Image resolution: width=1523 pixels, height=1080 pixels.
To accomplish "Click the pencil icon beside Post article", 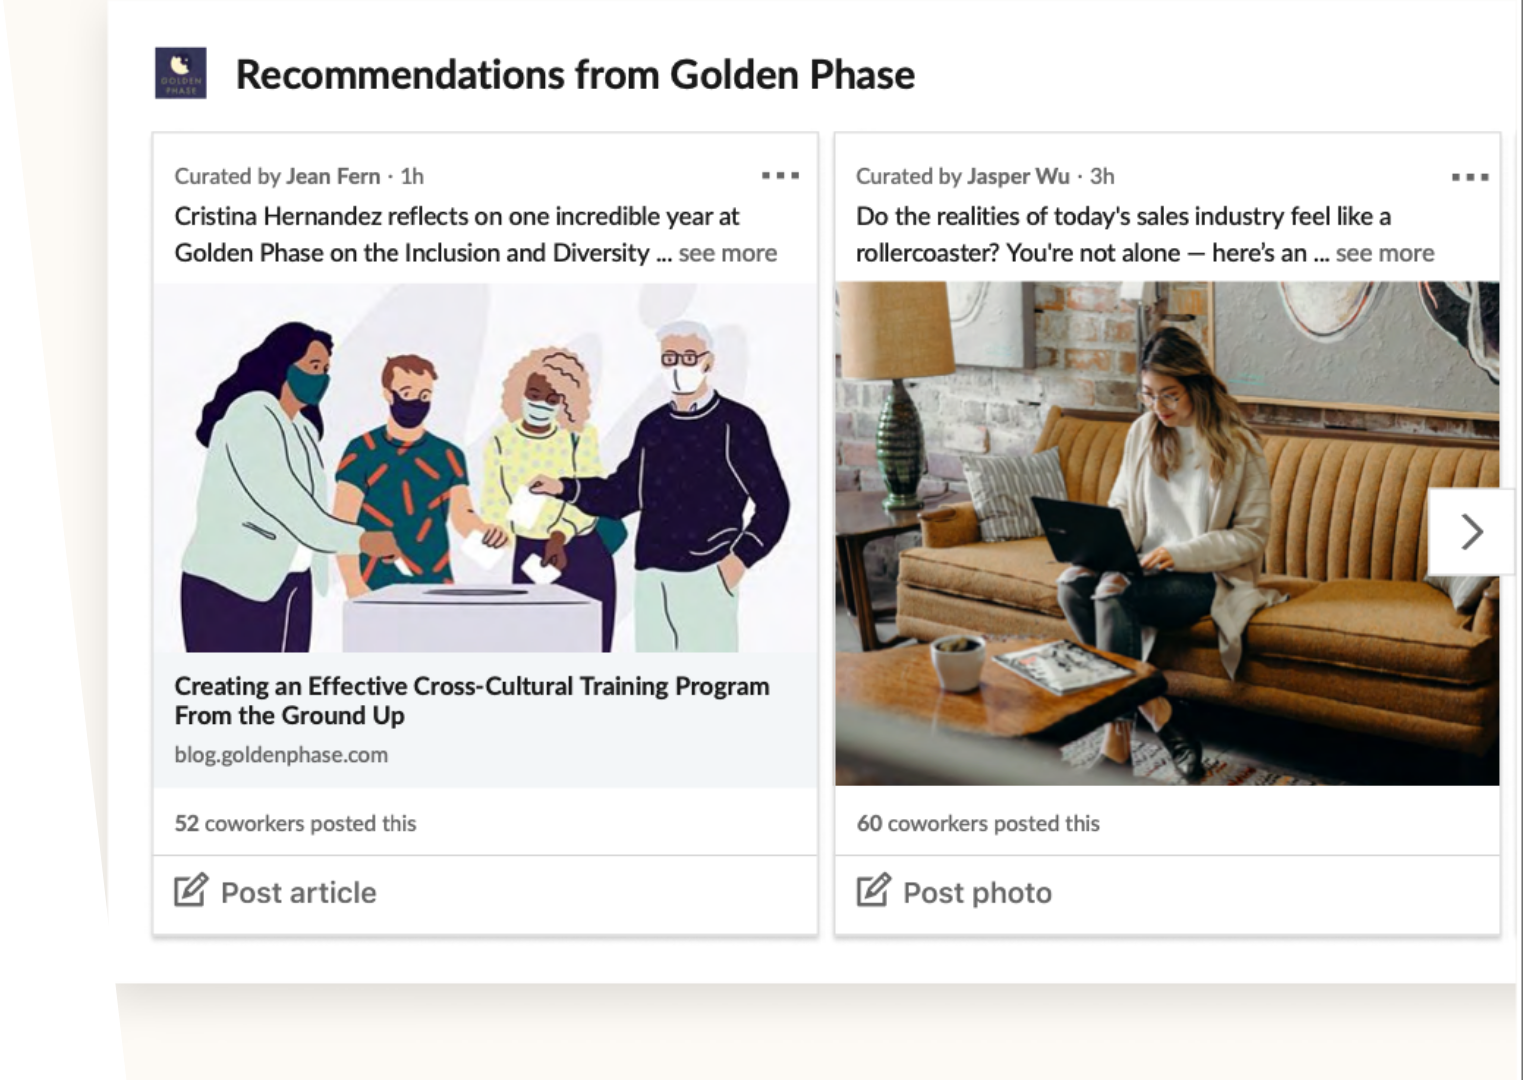I will coord(191,890).
